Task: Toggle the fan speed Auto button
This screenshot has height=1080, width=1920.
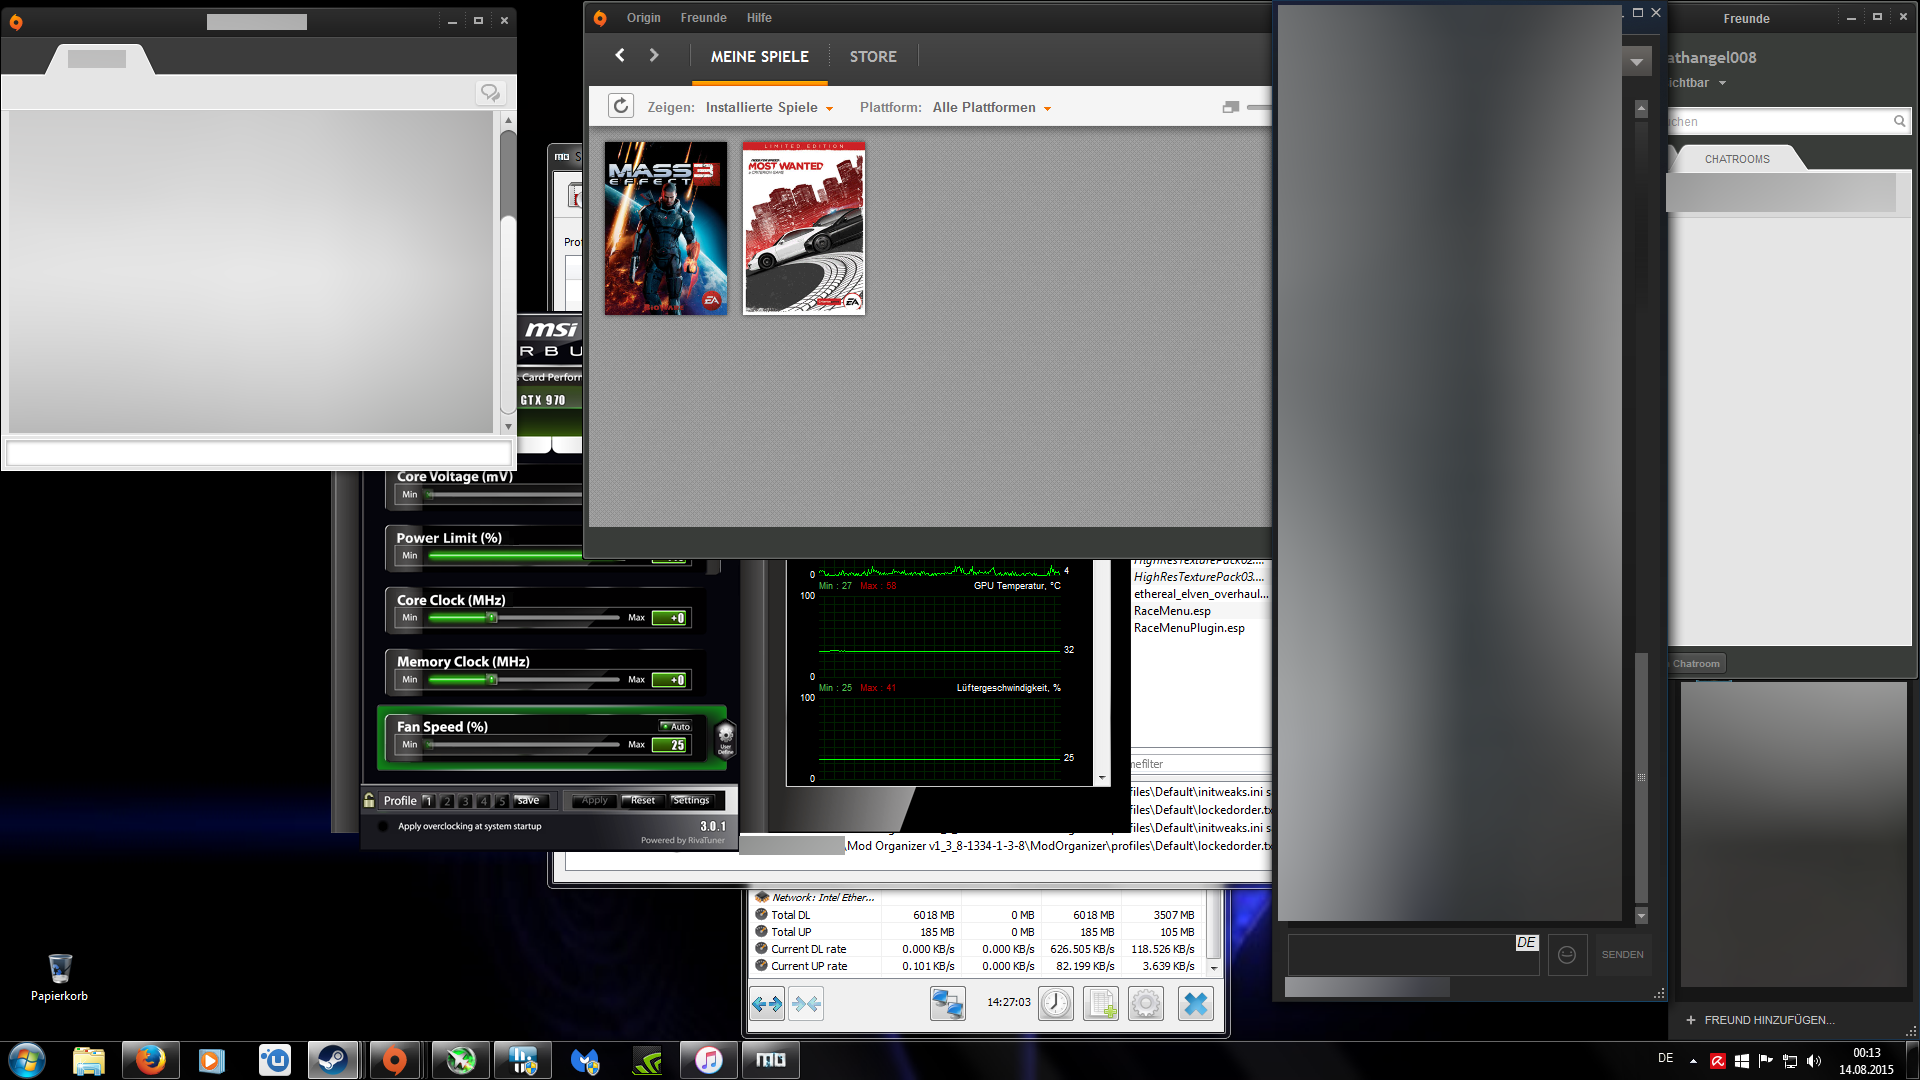Action: pyautogui.click(x=675, y=726)
